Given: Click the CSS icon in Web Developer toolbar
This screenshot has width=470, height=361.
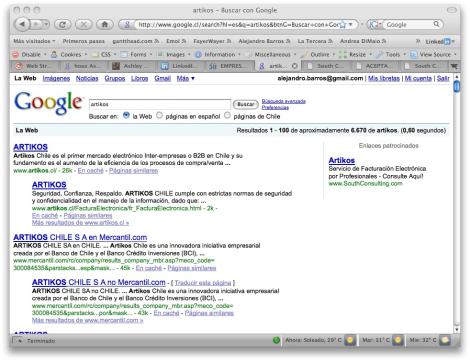Looking at the screenshot, I should point(95,54).
